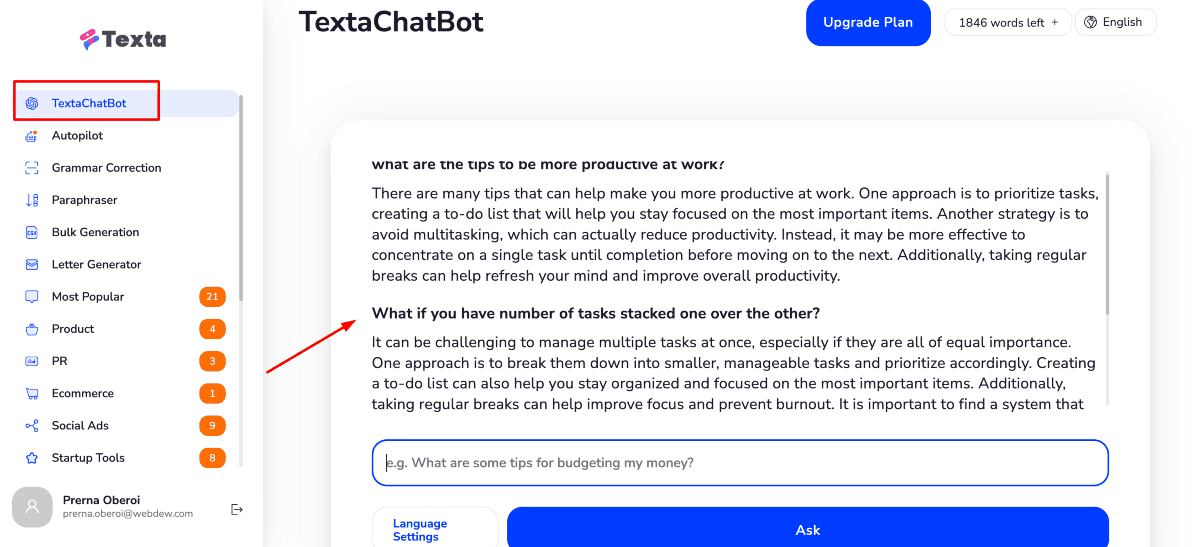The height and width of the screenshot is (547, 1200).
Task: Click the logout icon beside the user email
Action: pos(237,509)
